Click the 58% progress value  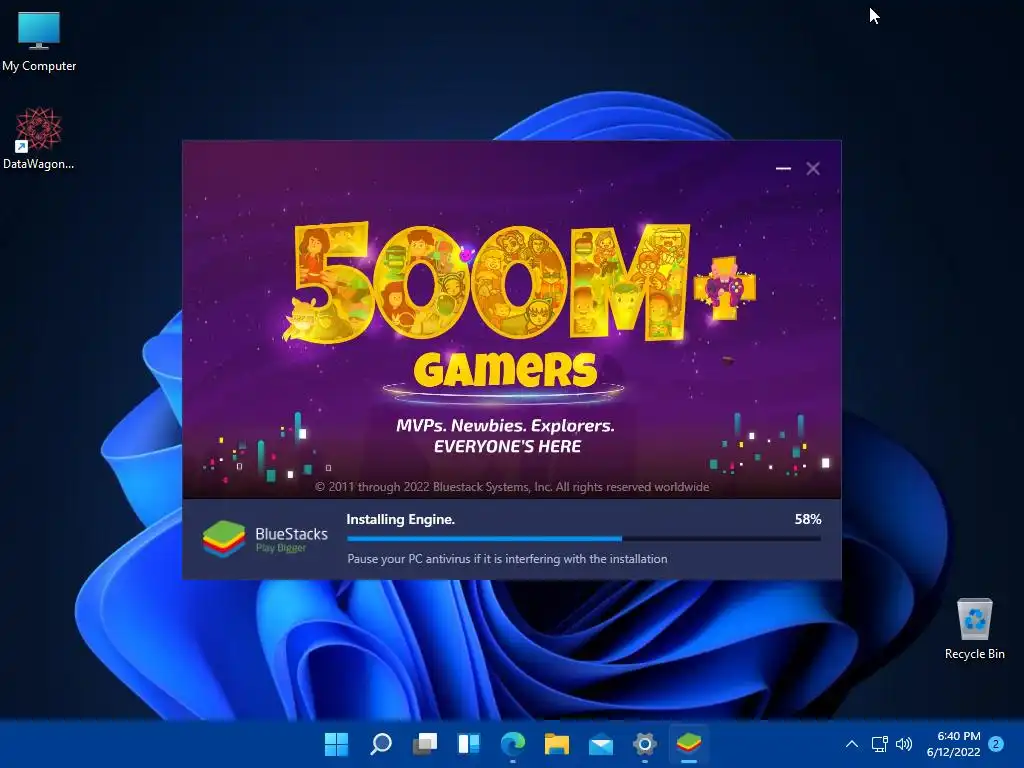coord(808,519)
